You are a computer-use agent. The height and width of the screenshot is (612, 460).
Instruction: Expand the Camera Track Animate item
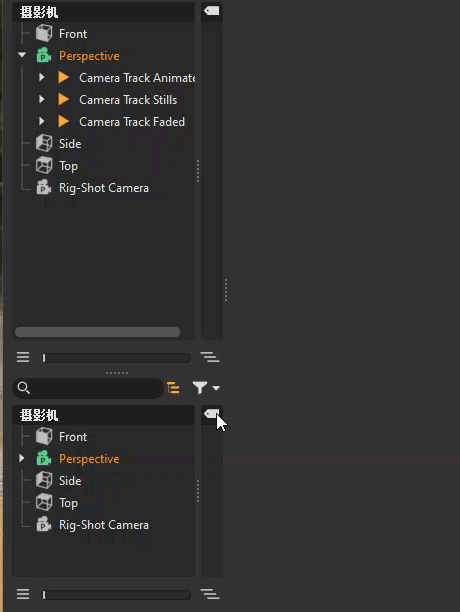tap(42, 77)
